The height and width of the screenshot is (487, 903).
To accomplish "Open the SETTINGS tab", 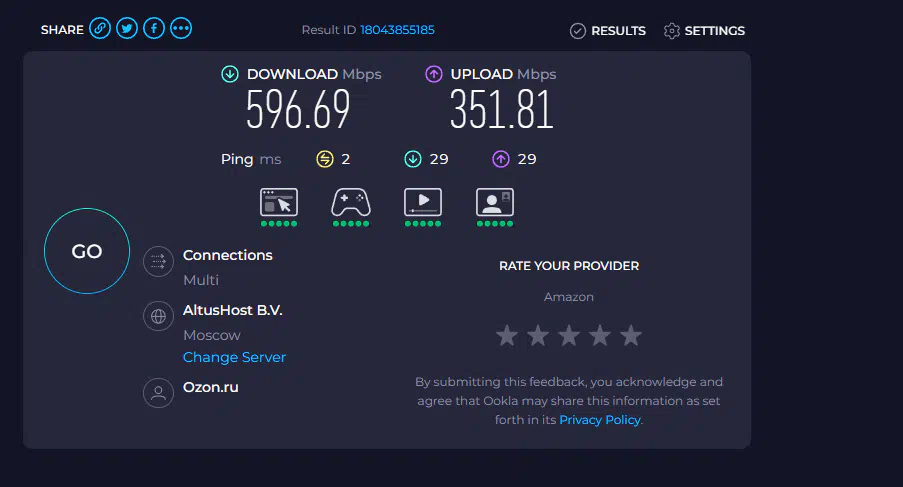I will (704, 31).
